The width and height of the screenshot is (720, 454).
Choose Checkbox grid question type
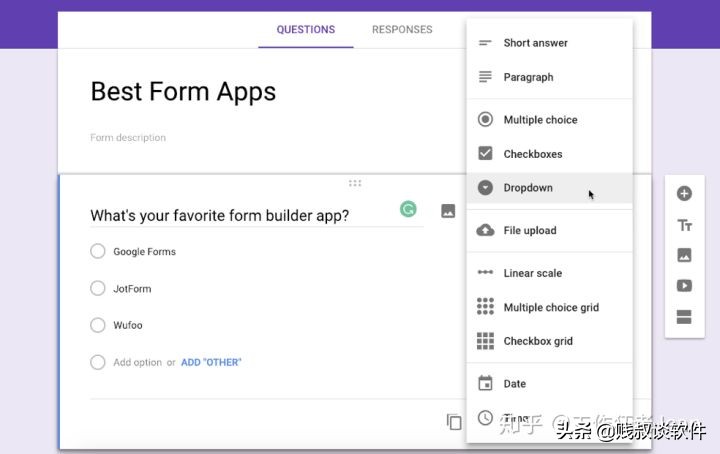pos(549,341)
